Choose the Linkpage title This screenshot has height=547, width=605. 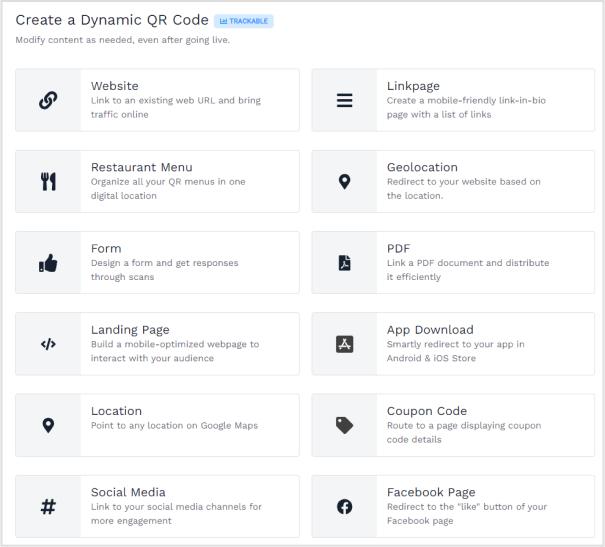click(x=413, y=86)
